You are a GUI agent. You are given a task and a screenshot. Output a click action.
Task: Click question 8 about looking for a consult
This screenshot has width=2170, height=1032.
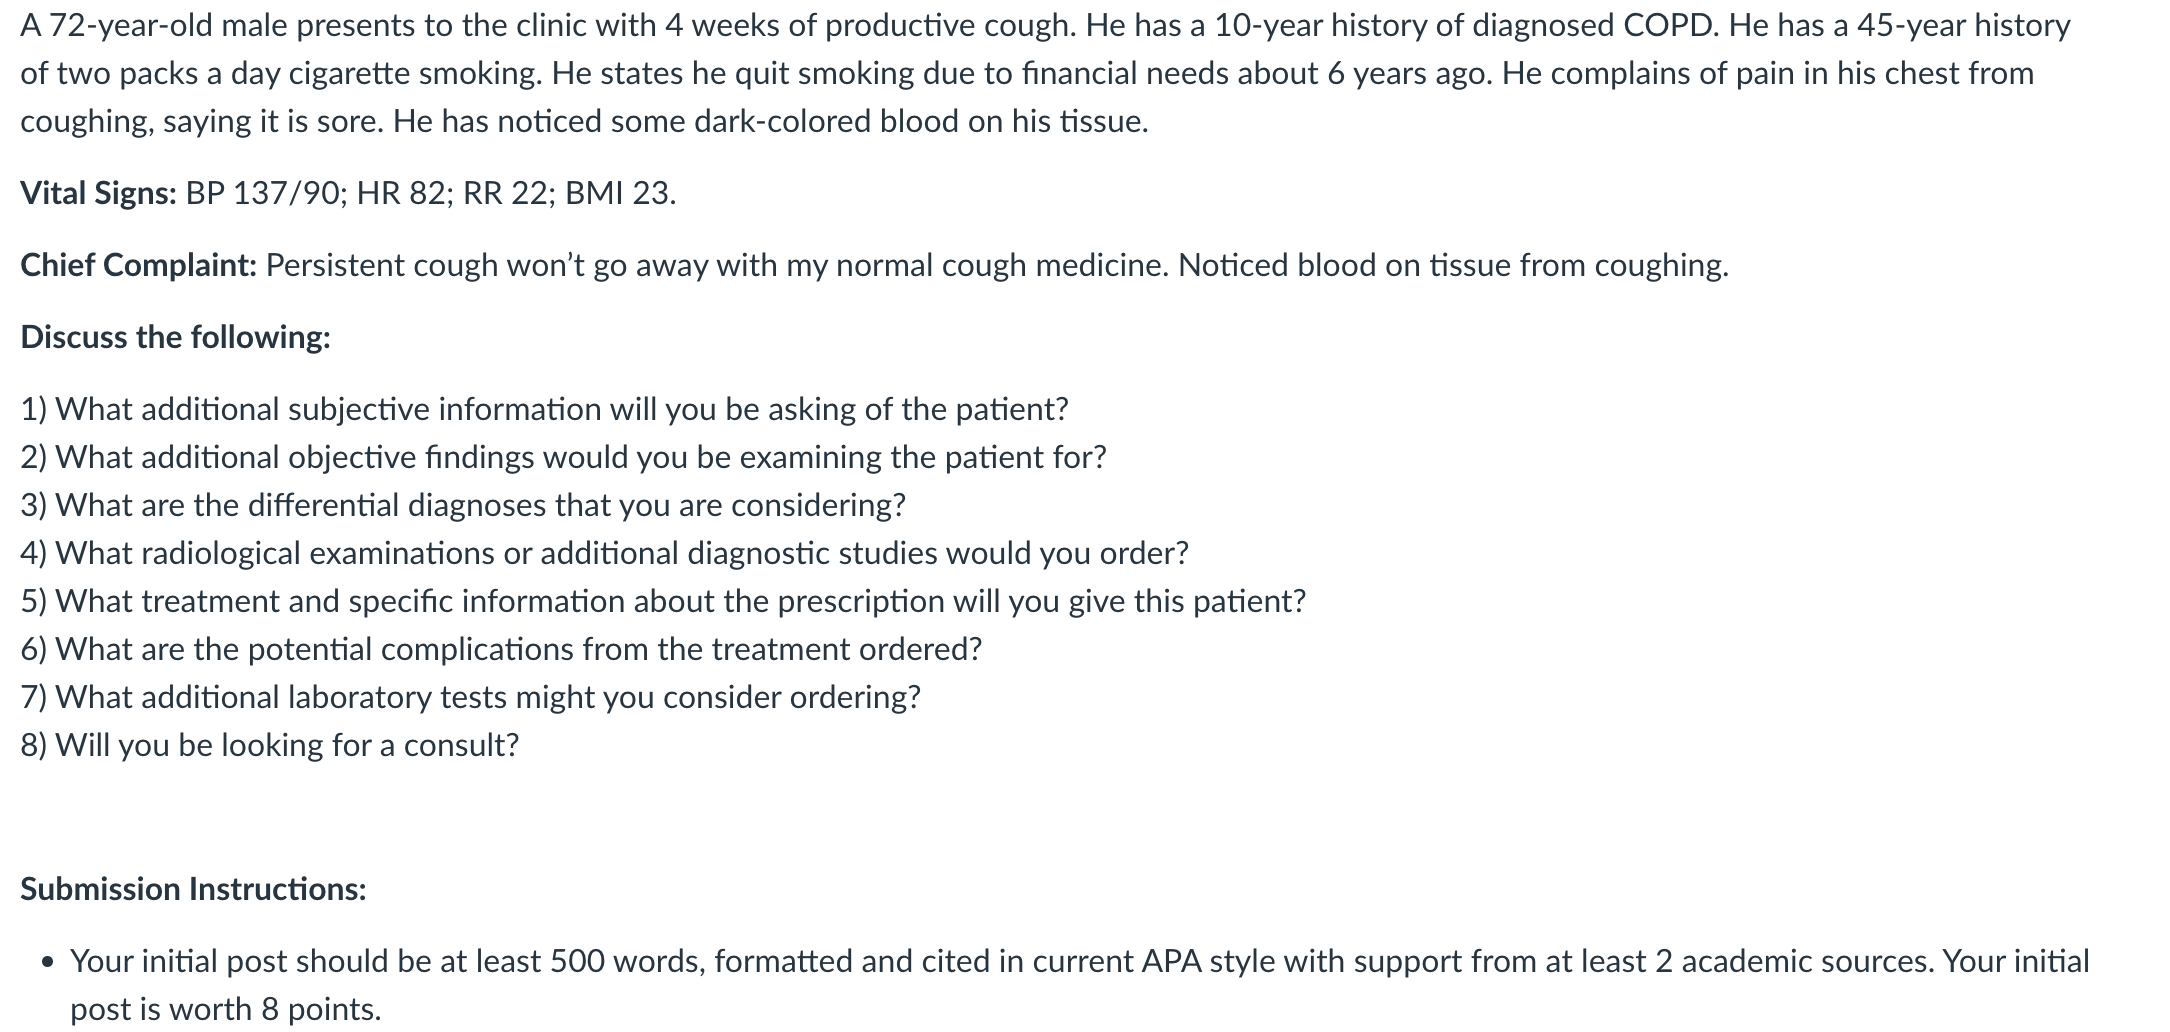[x=269, y=745]
